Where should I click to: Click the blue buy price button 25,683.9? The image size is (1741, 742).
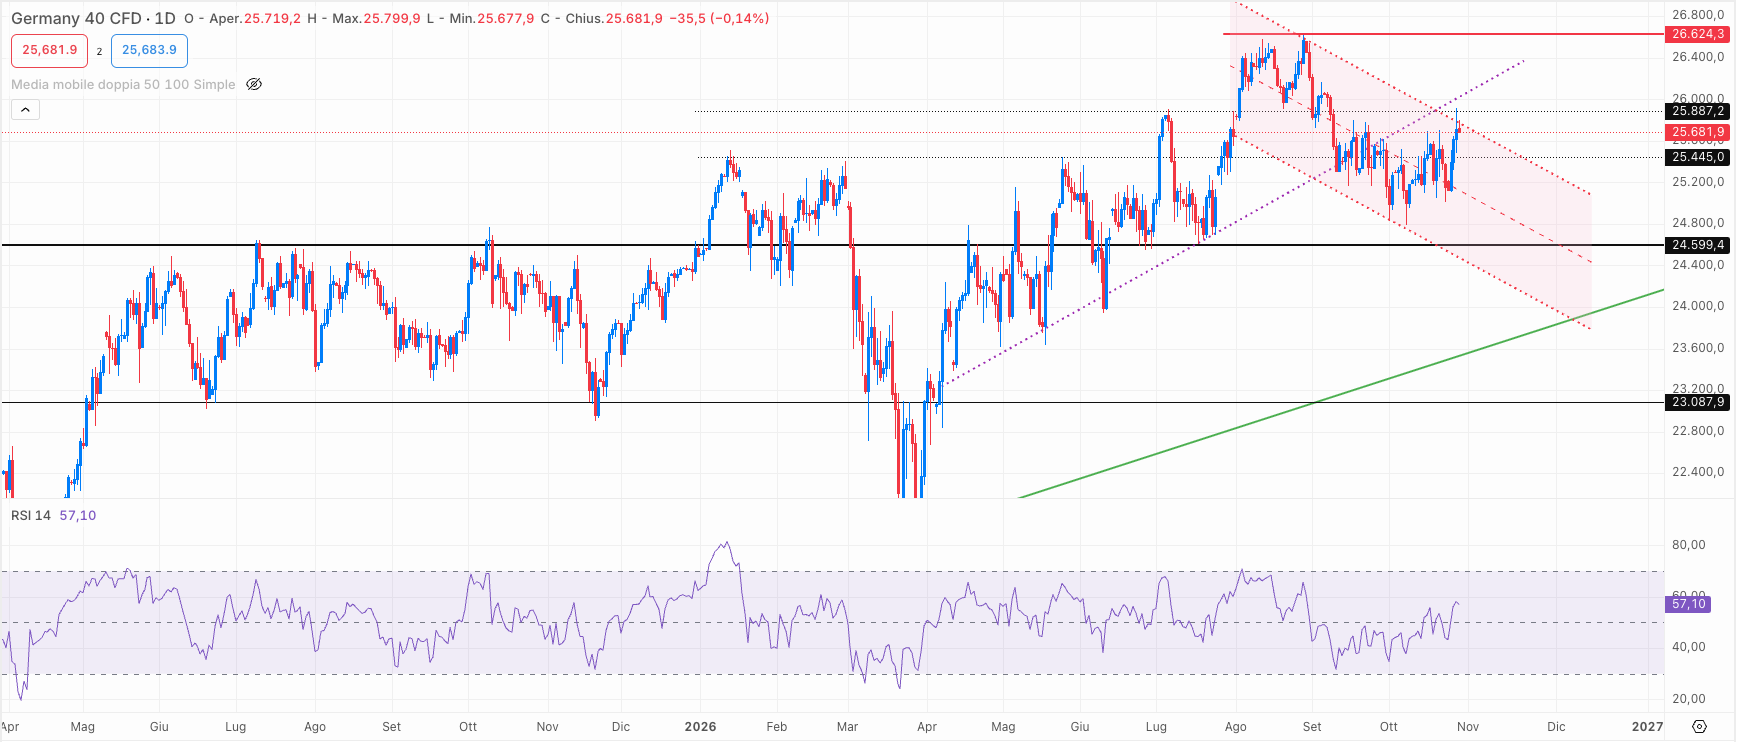tap(149, 50)
